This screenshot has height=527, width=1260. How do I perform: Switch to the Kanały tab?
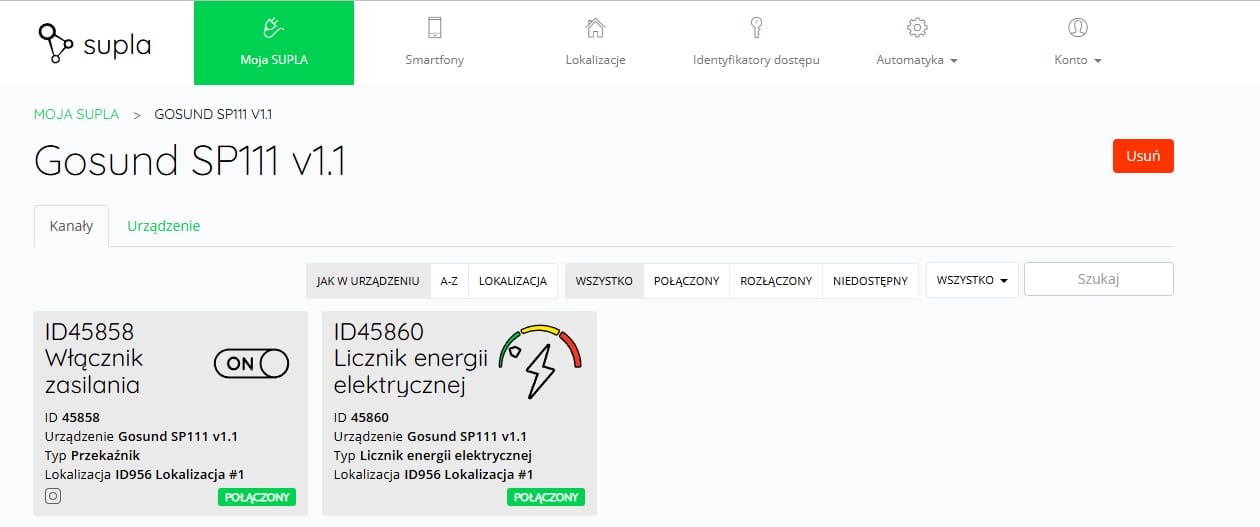(71, 226)
